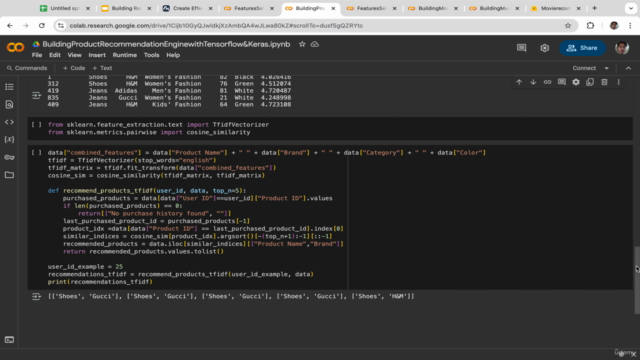Switch to the Create Eff browser tab
640x360 pixels.
pyautogui.click(x=187, y=8)
